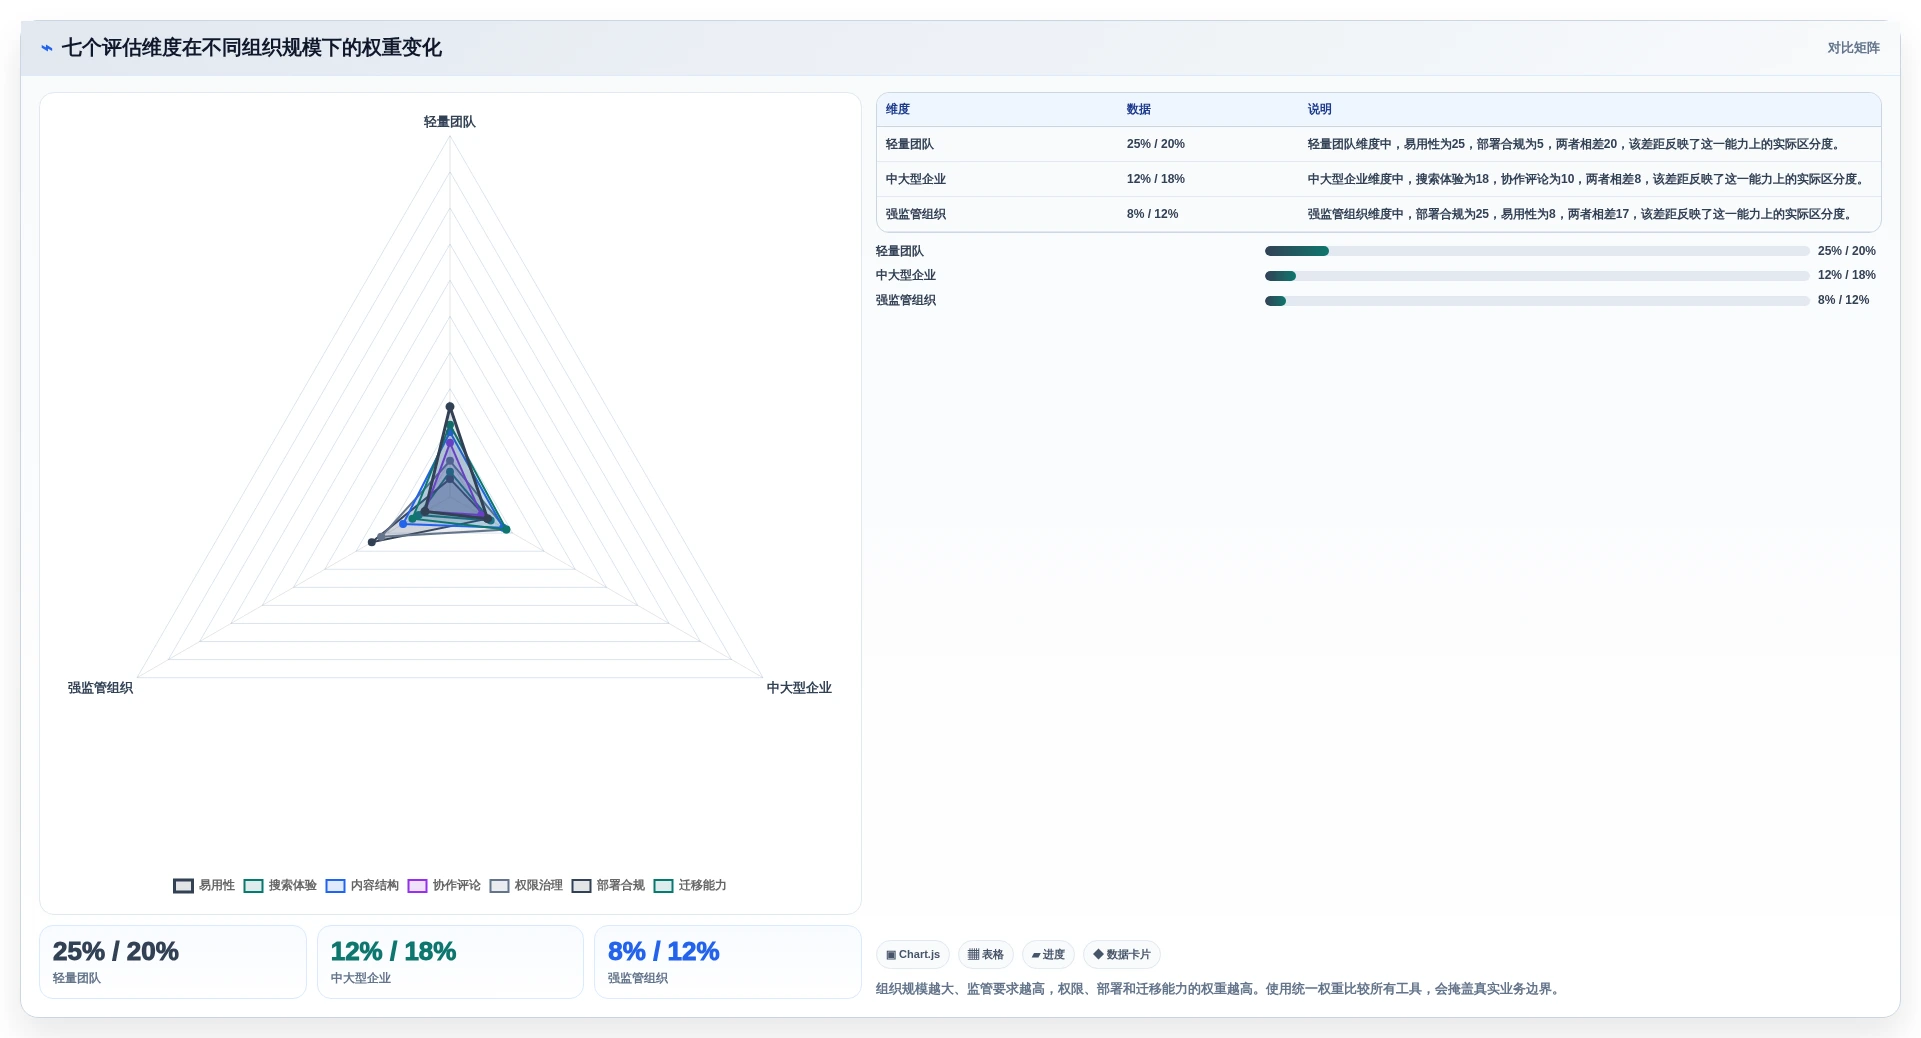Open the 25% / 20% 轻量团队 card
1921x1038 pixels.
click(x=173, y=962)
